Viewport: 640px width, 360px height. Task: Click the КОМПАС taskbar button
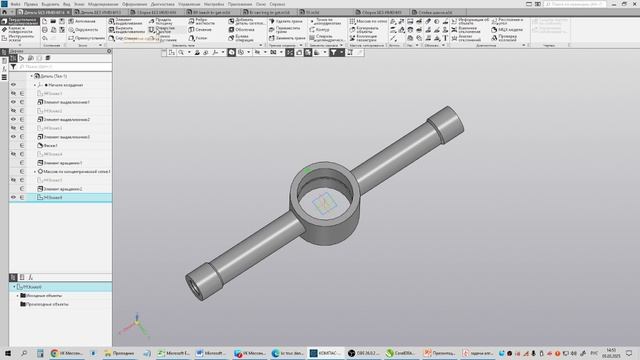point(325,353)
